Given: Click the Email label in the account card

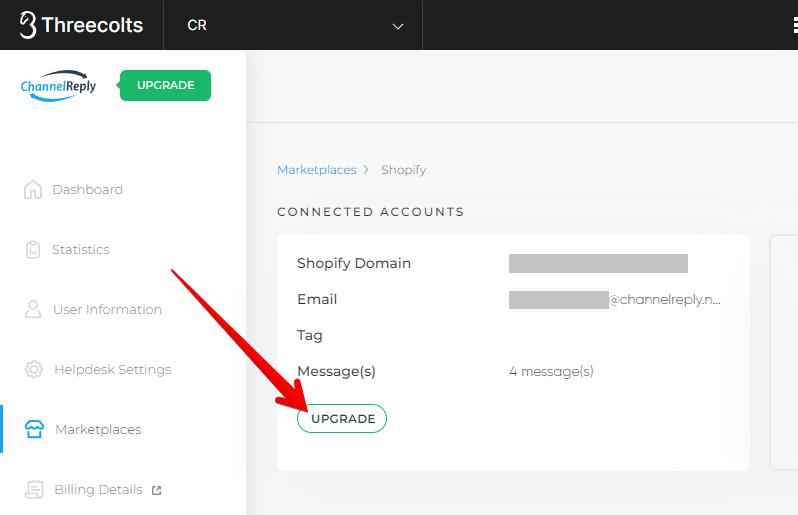Looking at the screenshot, I should click(317, 299).
